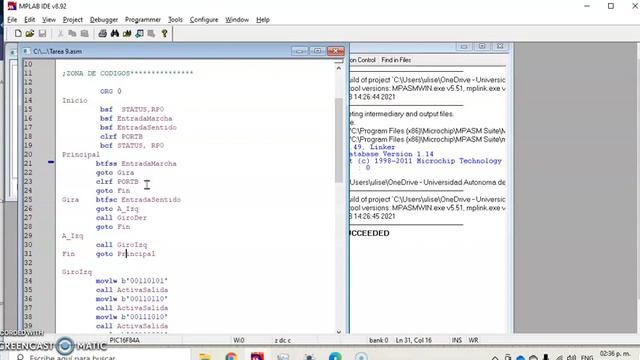Open the Help menu
The width and height of the screenshot is (640, 360).
(263, 20)
